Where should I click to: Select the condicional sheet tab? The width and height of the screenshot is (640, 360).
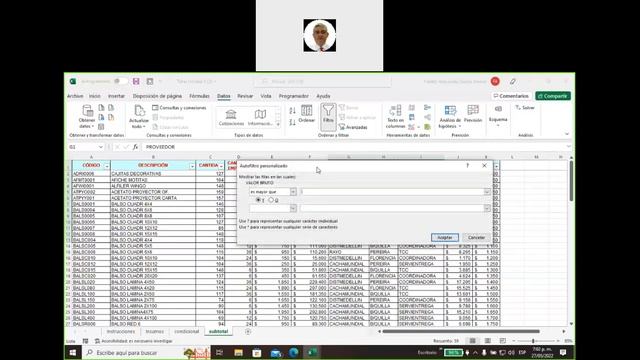[187, 331]
